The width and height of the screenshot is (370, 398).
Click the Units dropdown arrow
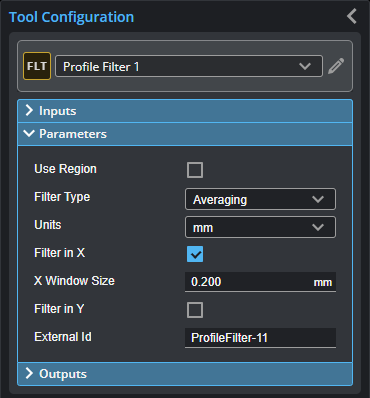[318, 227]
